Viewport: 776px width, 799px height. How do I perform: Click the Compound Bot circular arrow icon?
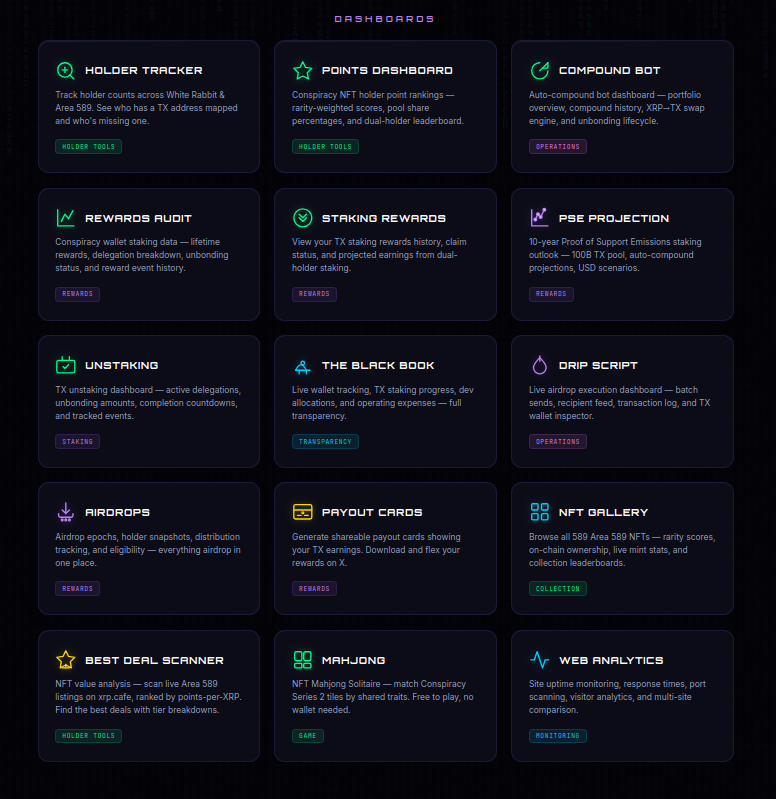(540, 70)
